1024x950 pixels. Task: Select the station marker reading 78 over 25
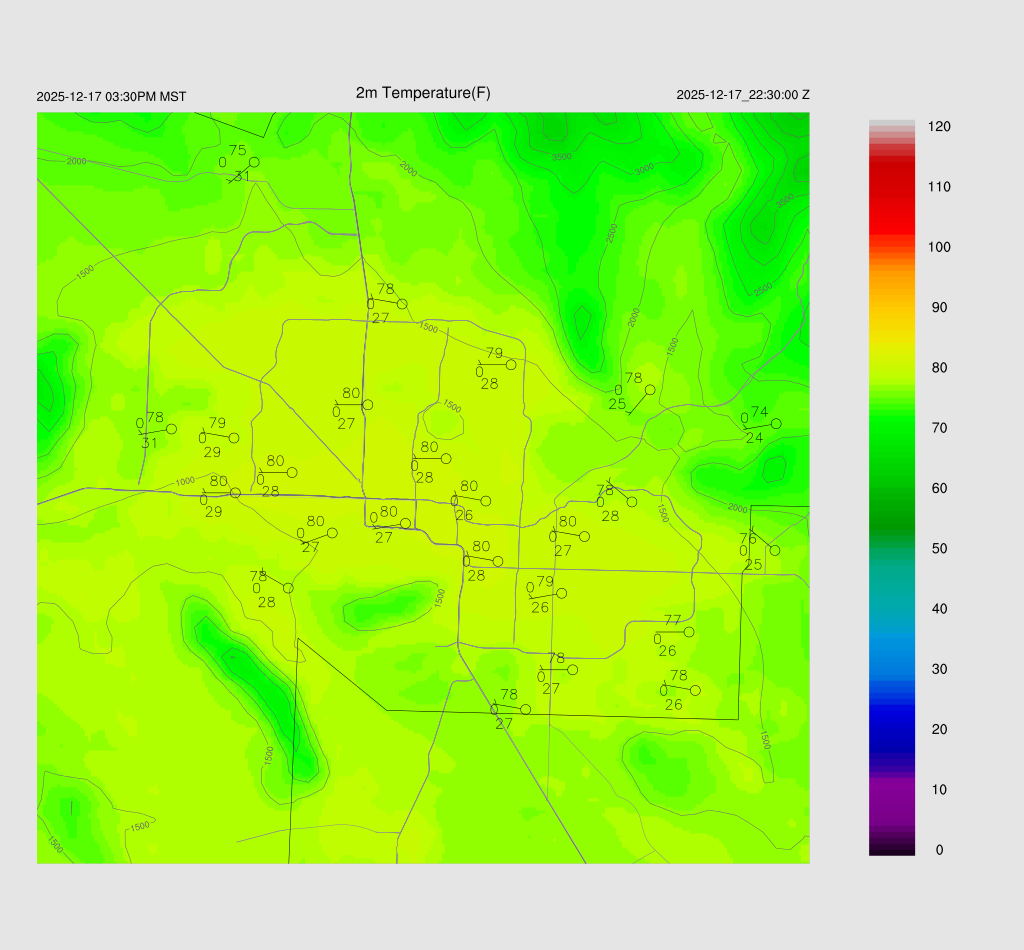[650, 390]
